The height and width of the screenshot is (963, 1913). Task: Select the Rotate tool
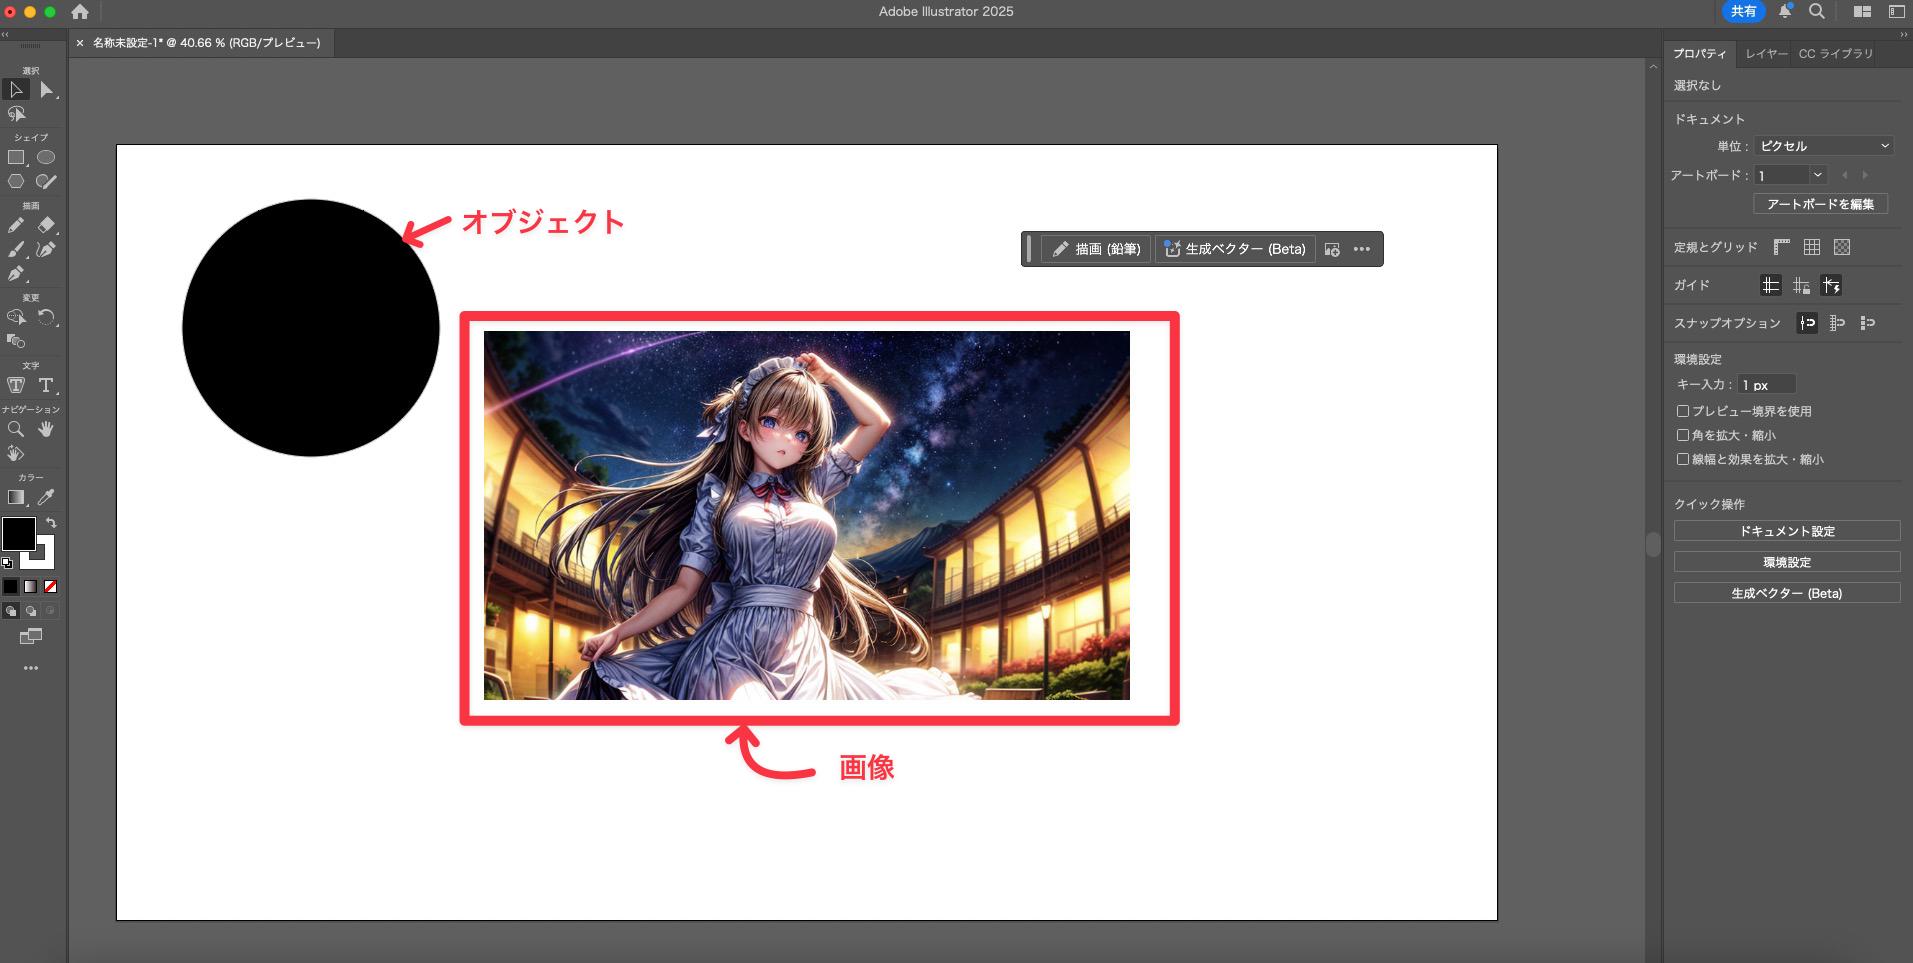pos(46,318)
